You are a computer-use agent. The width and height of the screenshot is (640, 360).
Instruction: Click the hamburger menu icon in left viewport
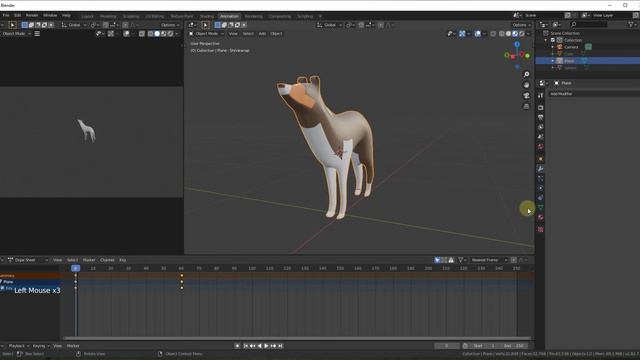click(x=37, y=33)
